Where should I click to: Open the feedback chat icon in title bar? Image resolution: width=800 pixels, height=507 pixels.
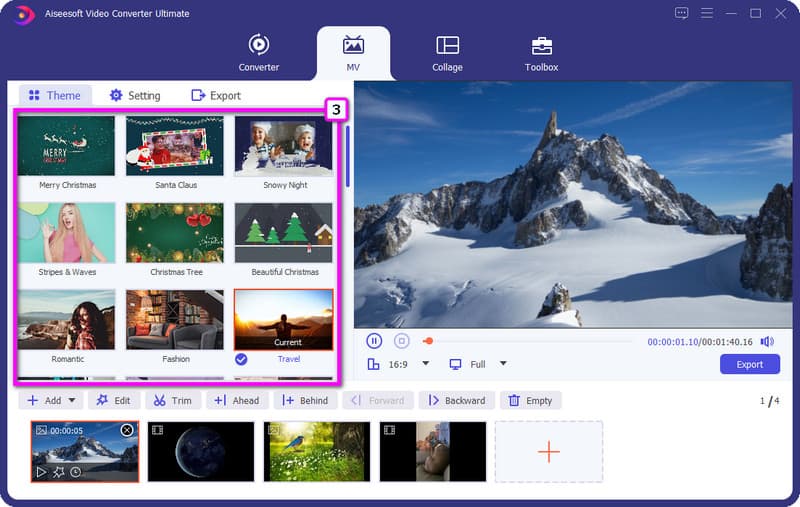[x=681, y=13]
